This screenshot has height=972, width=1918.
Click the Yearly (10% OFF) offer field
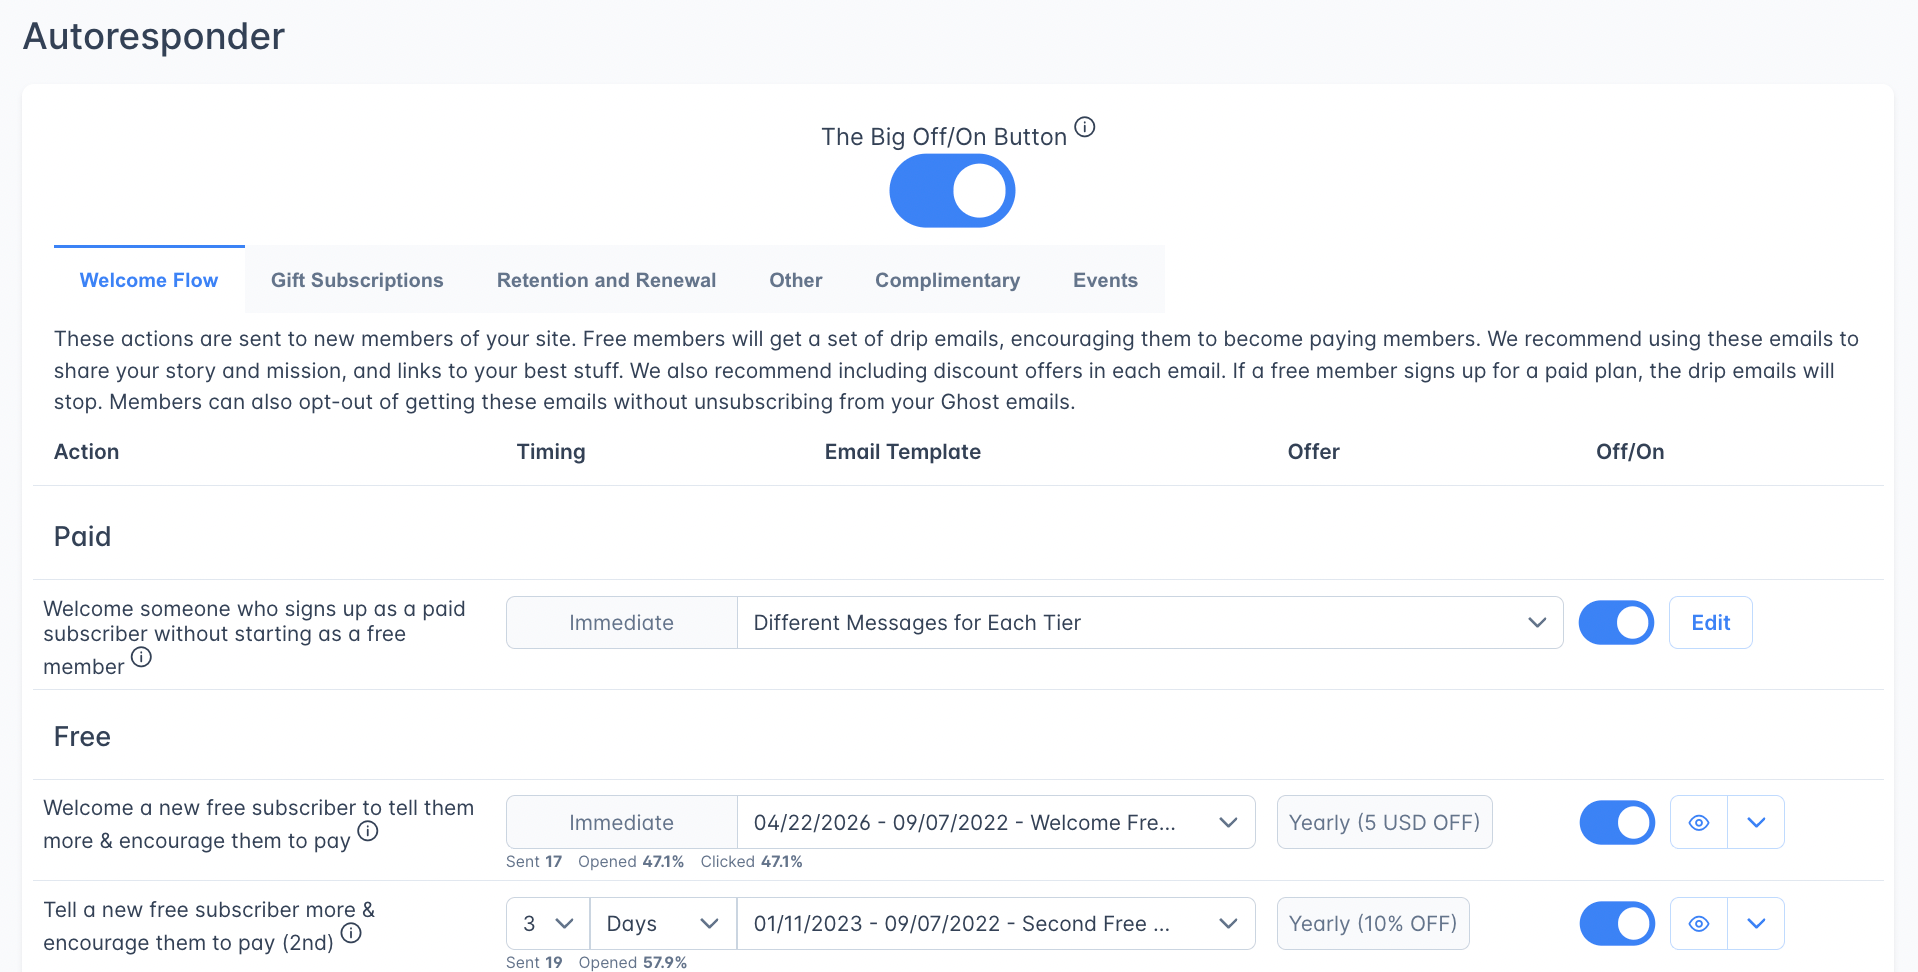click(1373, 924)
